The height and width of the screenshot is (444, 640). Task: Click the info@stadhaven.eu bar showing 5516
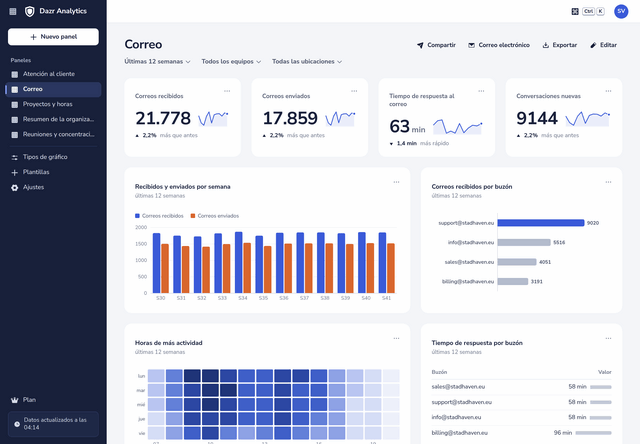pyautogui.click(x=524, y=242)
